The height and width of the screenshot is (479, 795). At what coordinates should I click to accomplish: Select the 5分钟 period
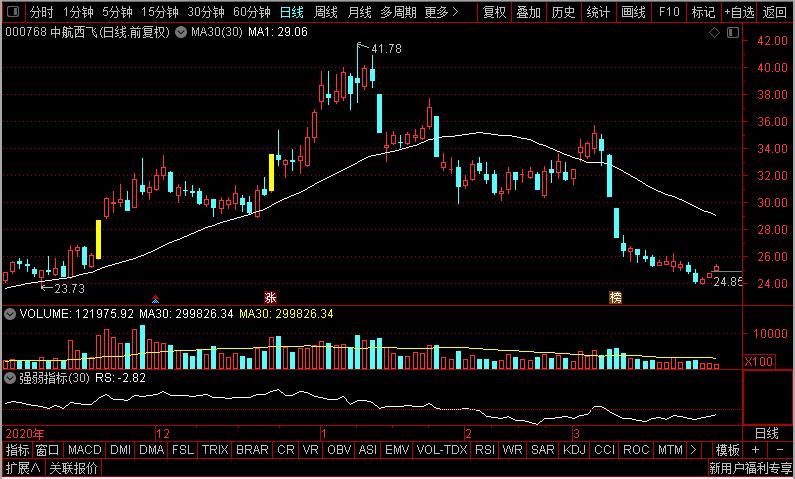117,12
